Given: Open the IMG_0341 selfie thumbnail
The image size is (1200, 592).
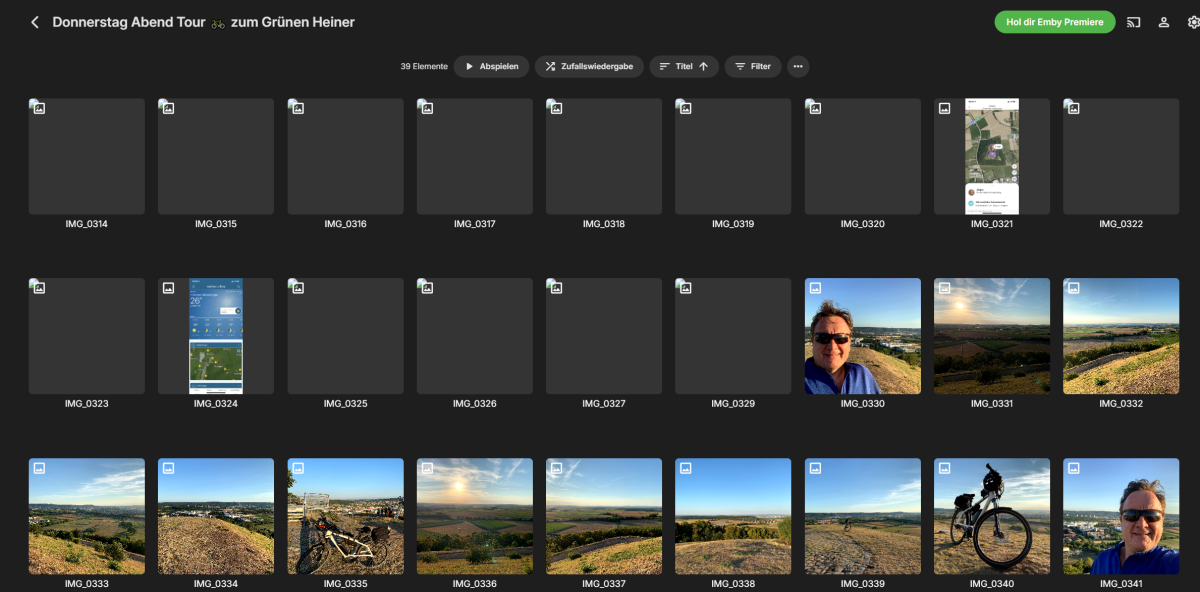Looking at the screenshot, I should (1120, 516).
